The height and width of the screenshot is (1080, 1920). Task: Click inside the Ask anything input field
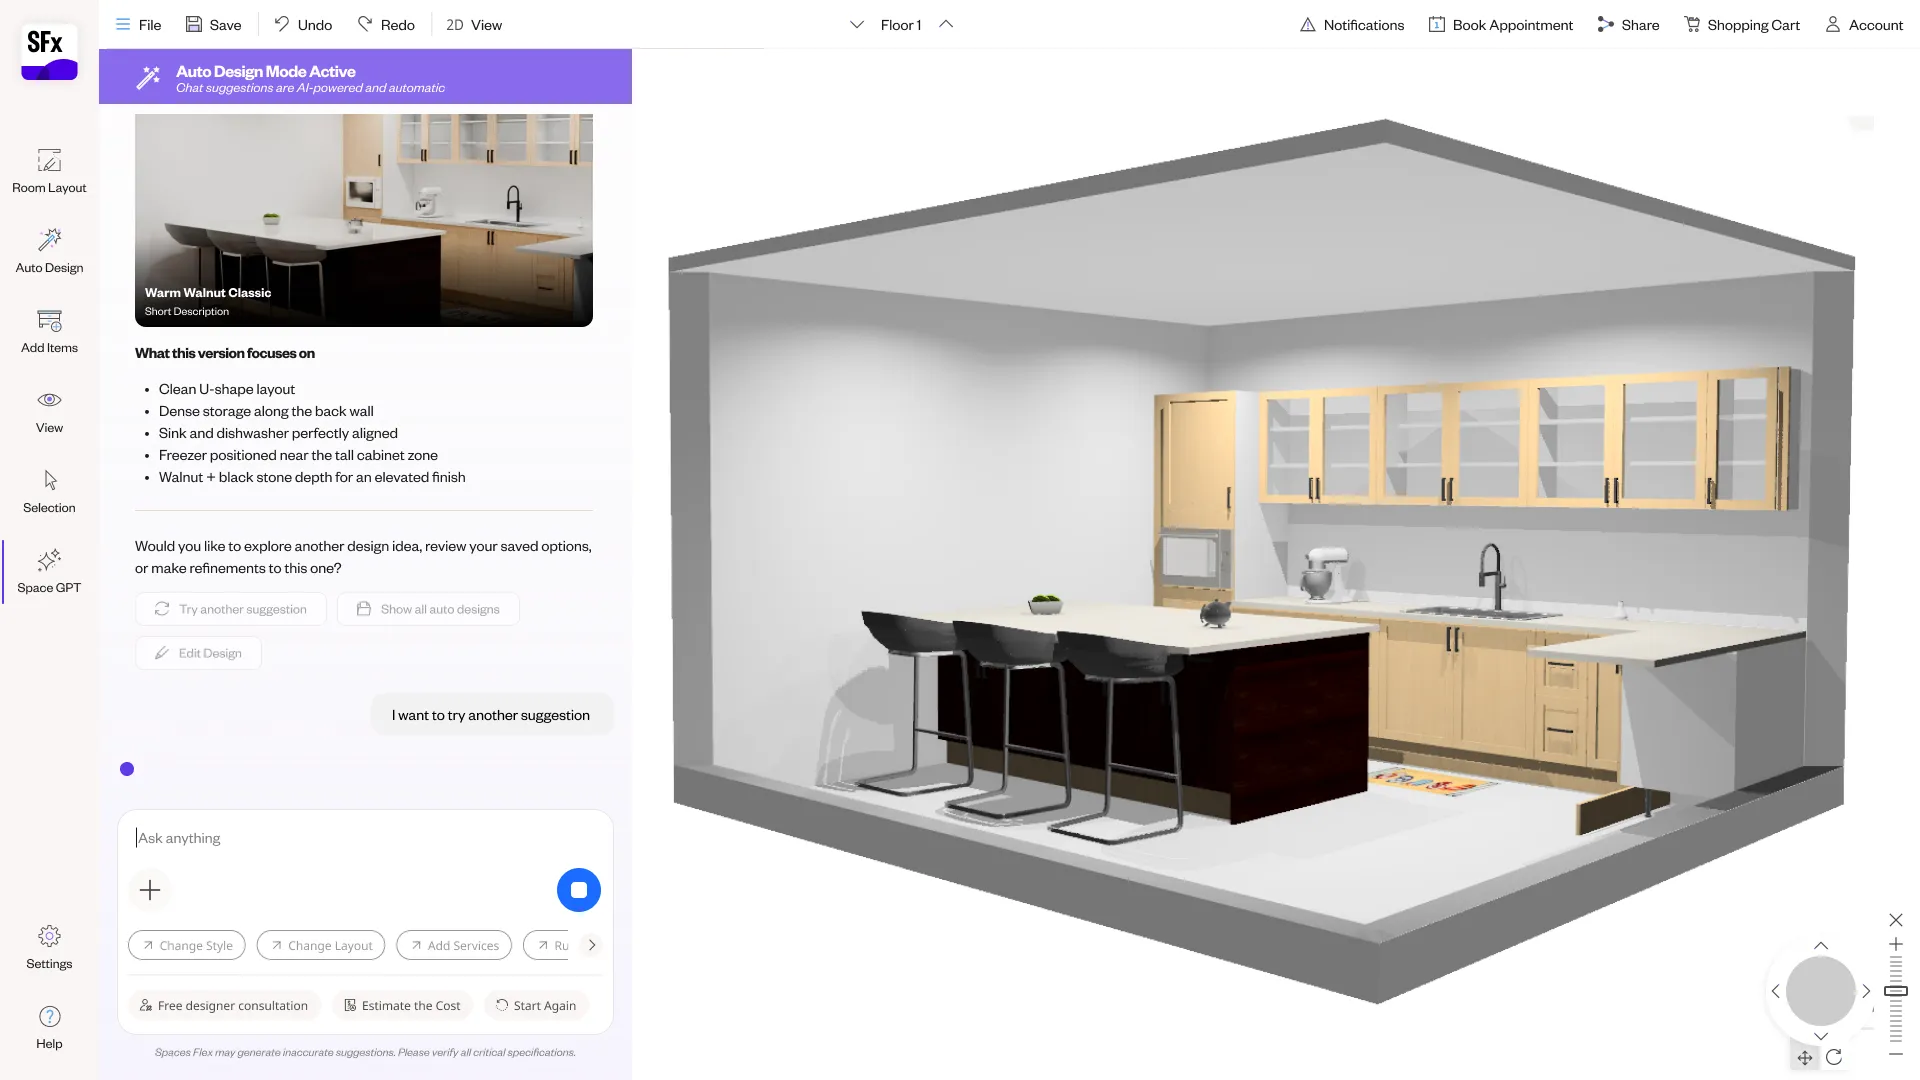tap(365, 838)
